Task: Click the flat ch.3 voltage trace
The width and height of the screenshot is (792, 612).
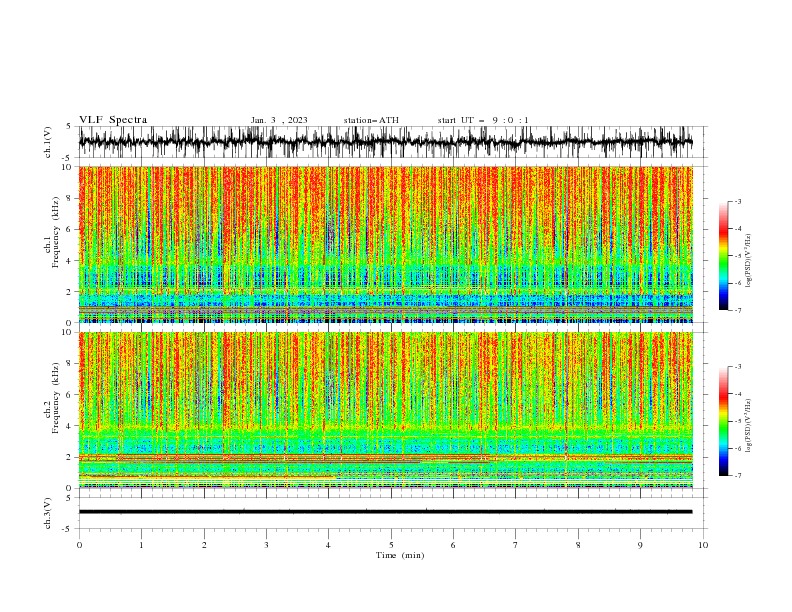Action: pyautogui.click(x=385, y=512)
